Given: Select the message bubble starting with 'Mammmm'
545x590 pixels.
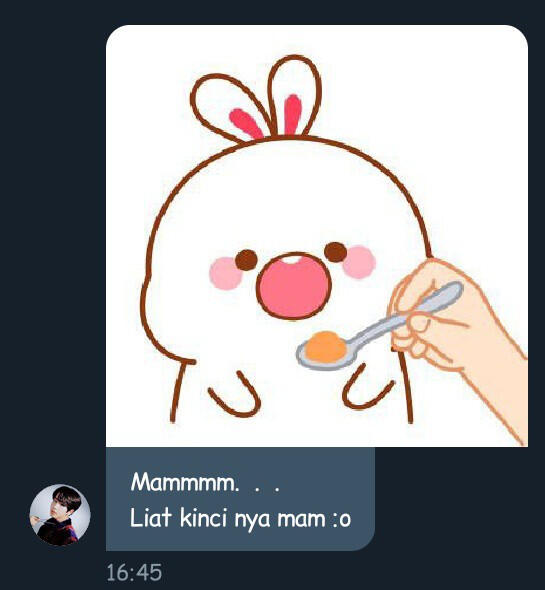Looking at the screenshot, I should [240, 499].
